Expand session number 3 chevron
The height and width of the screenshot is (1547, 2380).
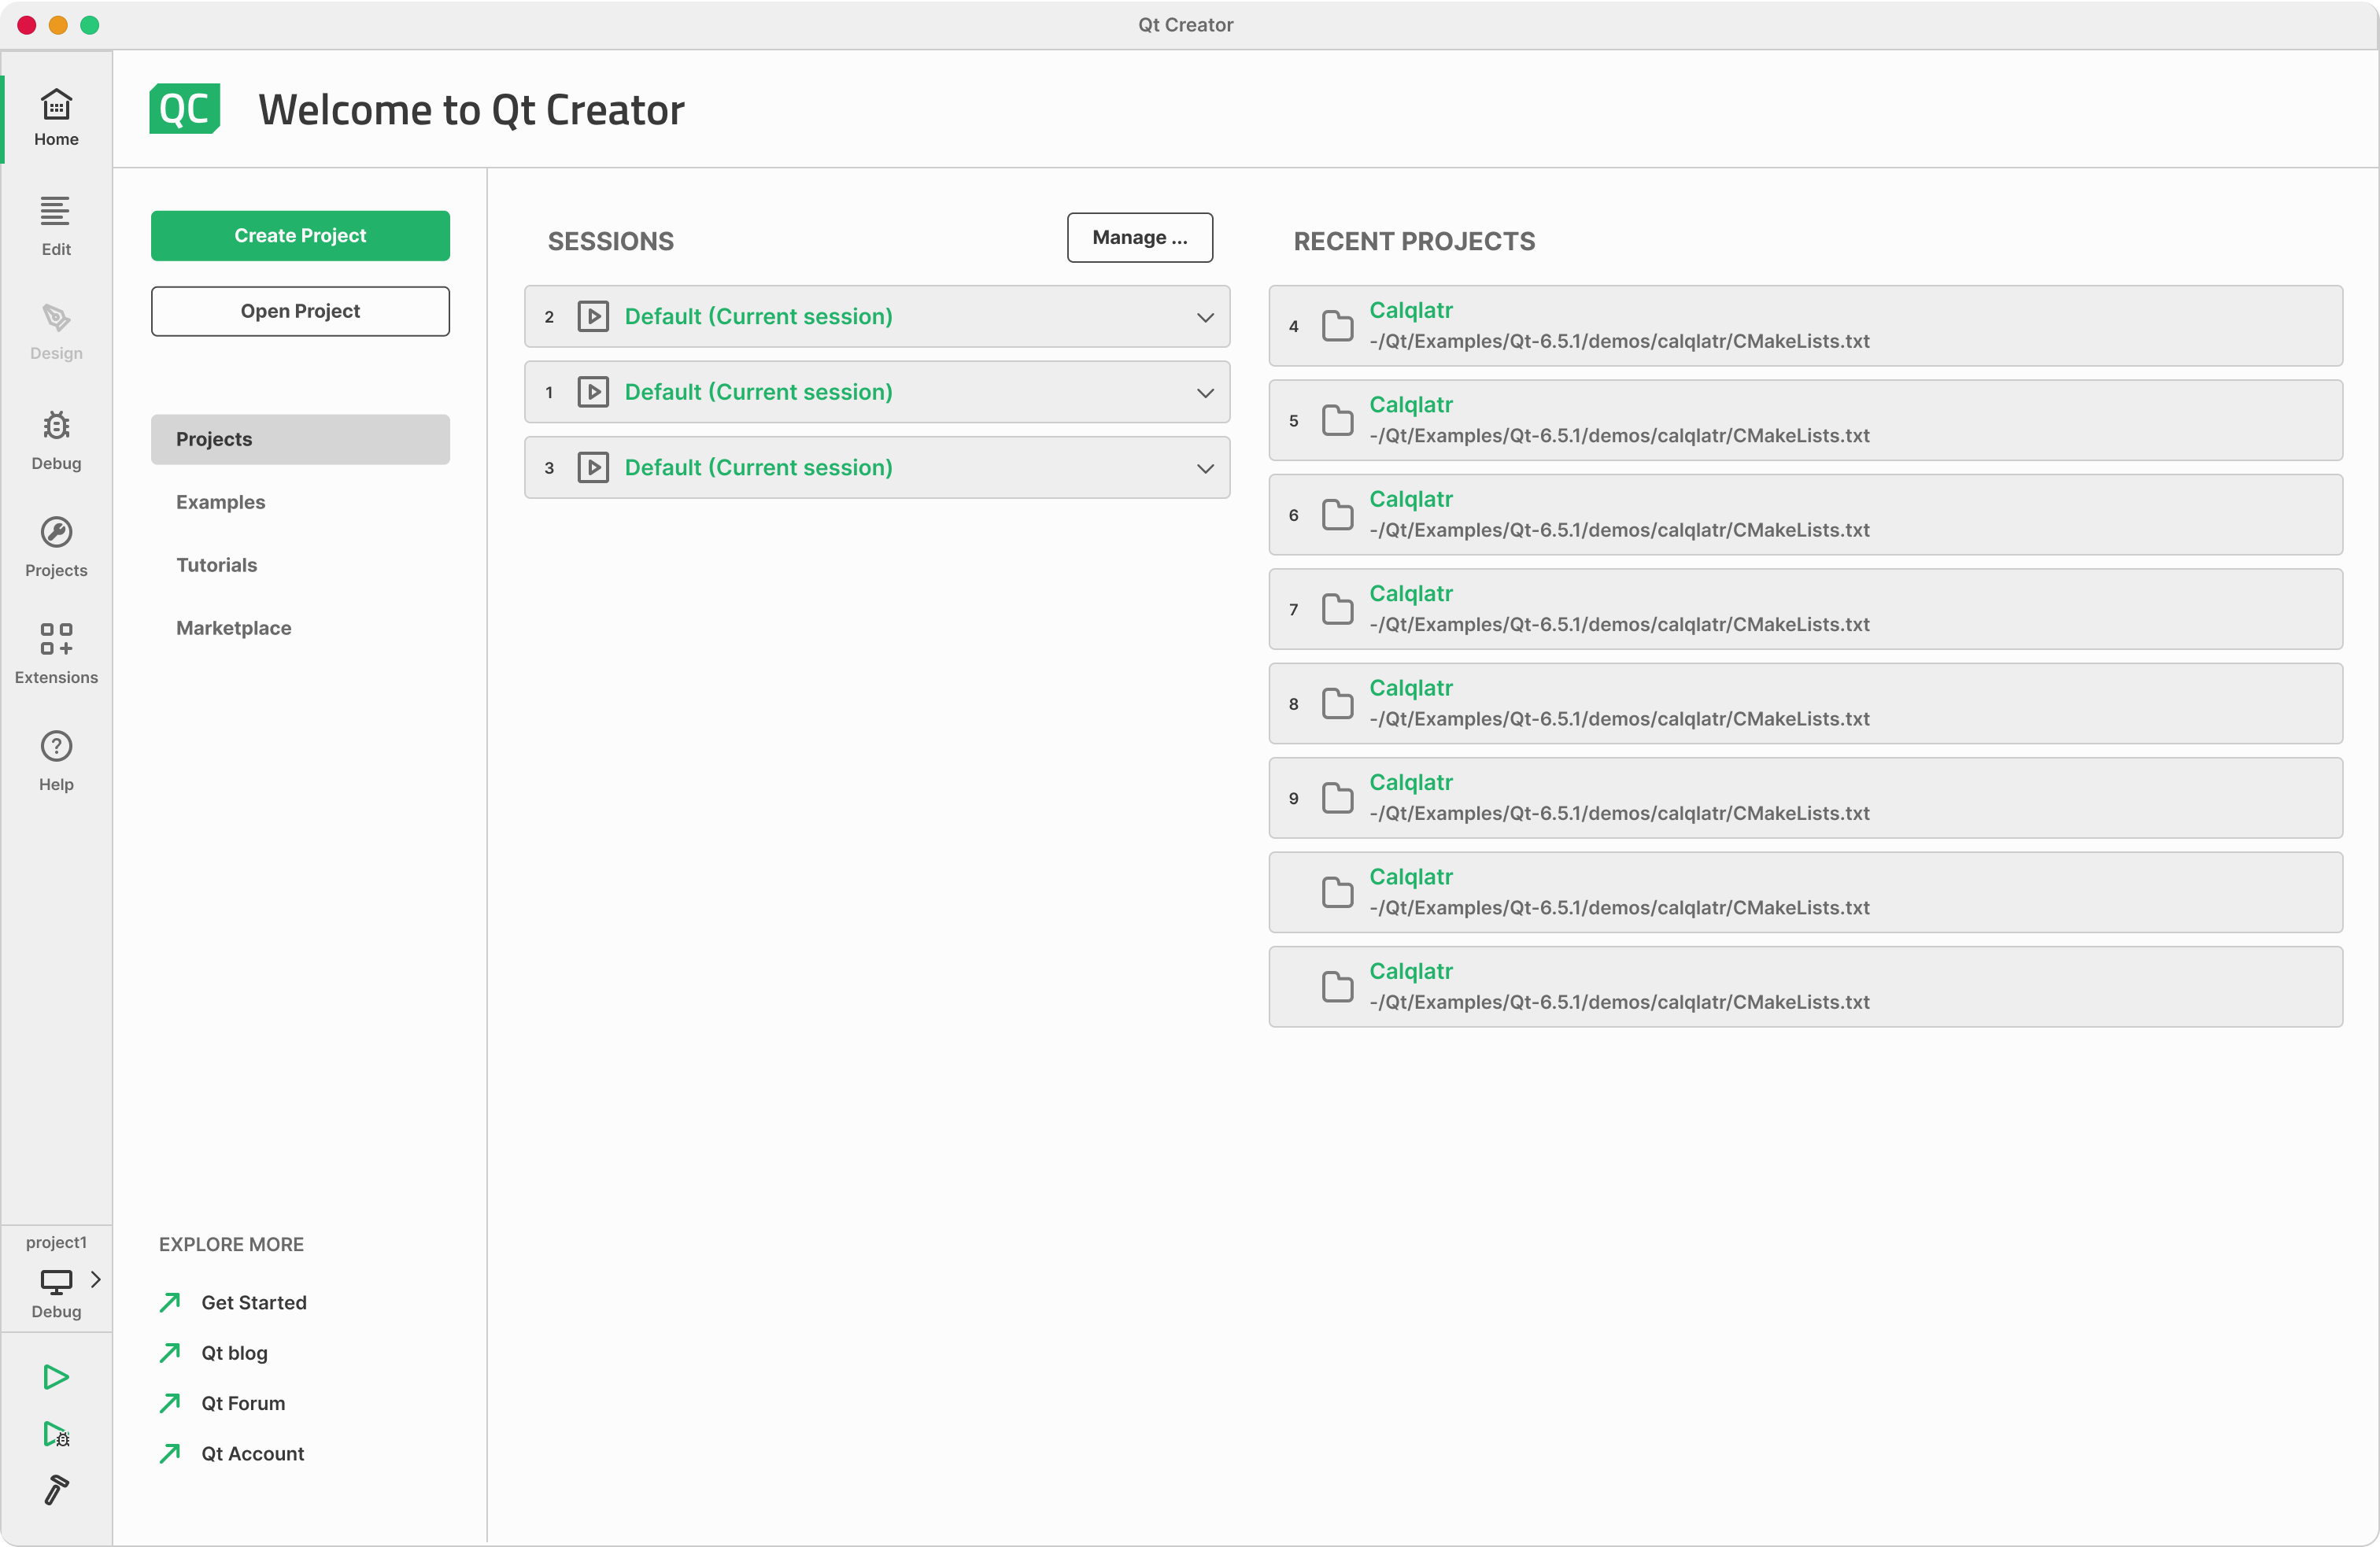[1205, 468]
